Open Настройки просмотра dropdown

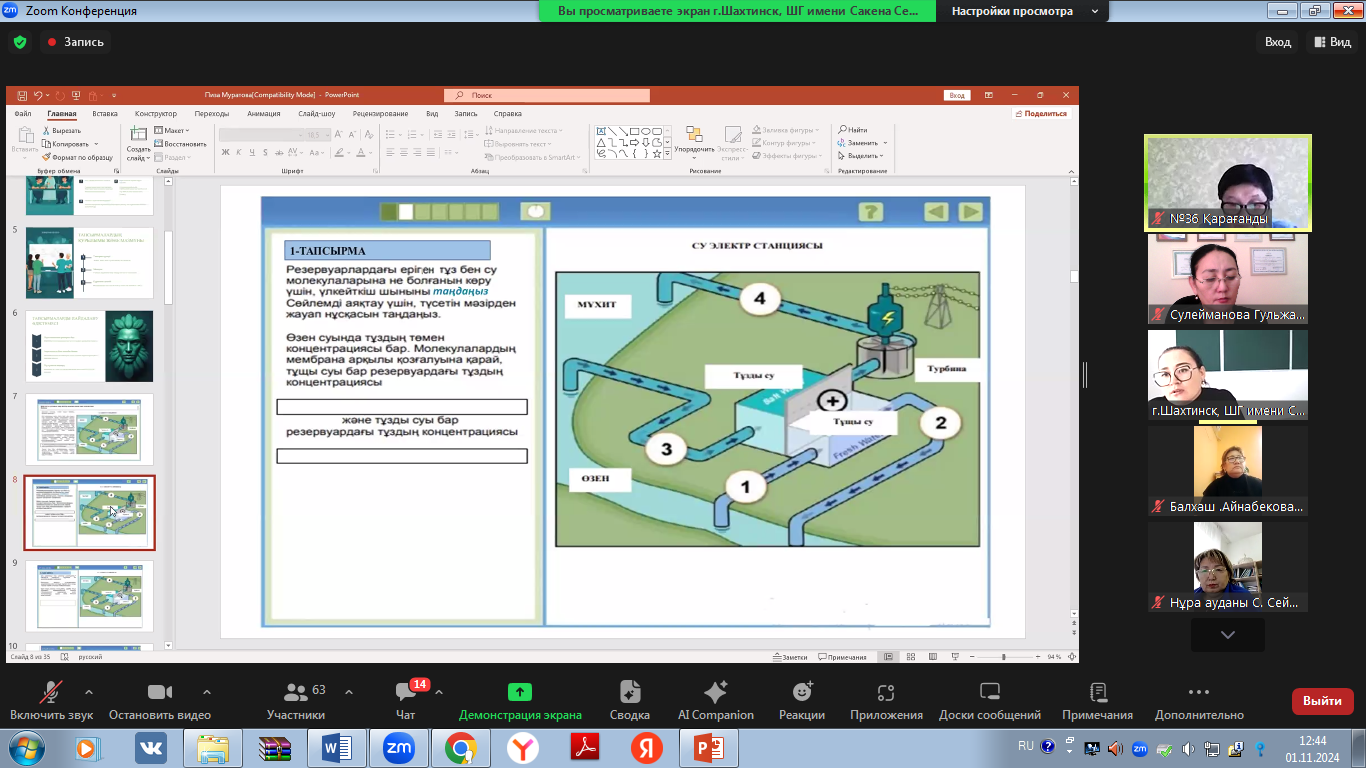point(1024,11)
